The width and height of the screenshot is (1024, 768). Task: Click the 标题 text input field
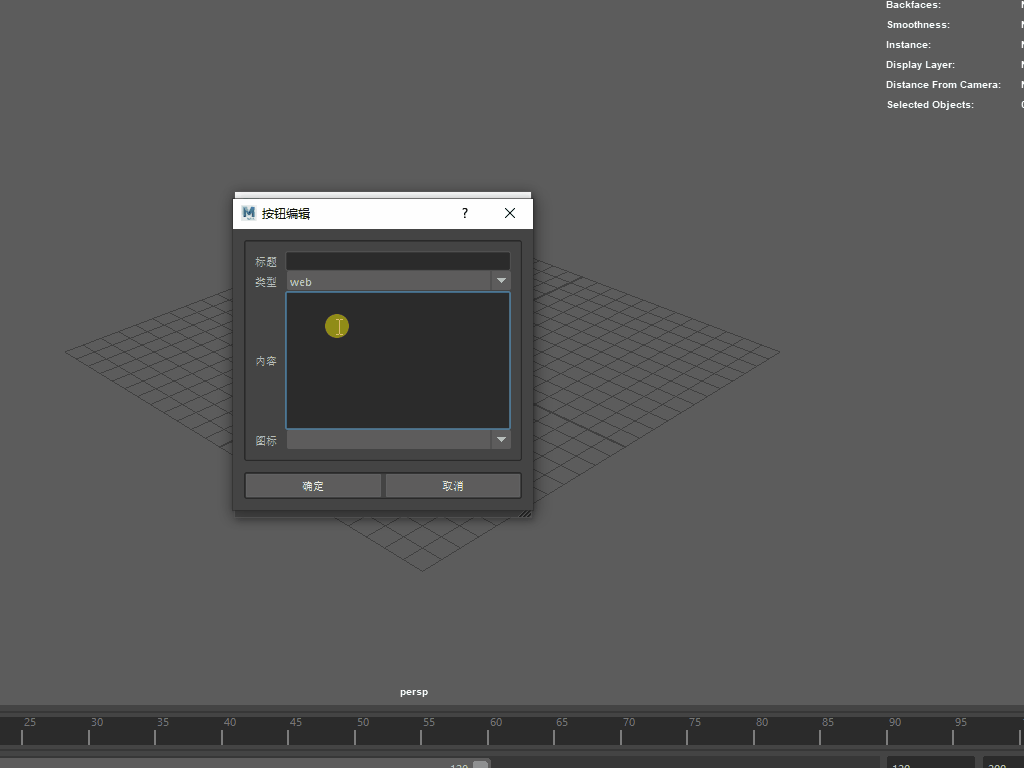[x=397, y=261]
